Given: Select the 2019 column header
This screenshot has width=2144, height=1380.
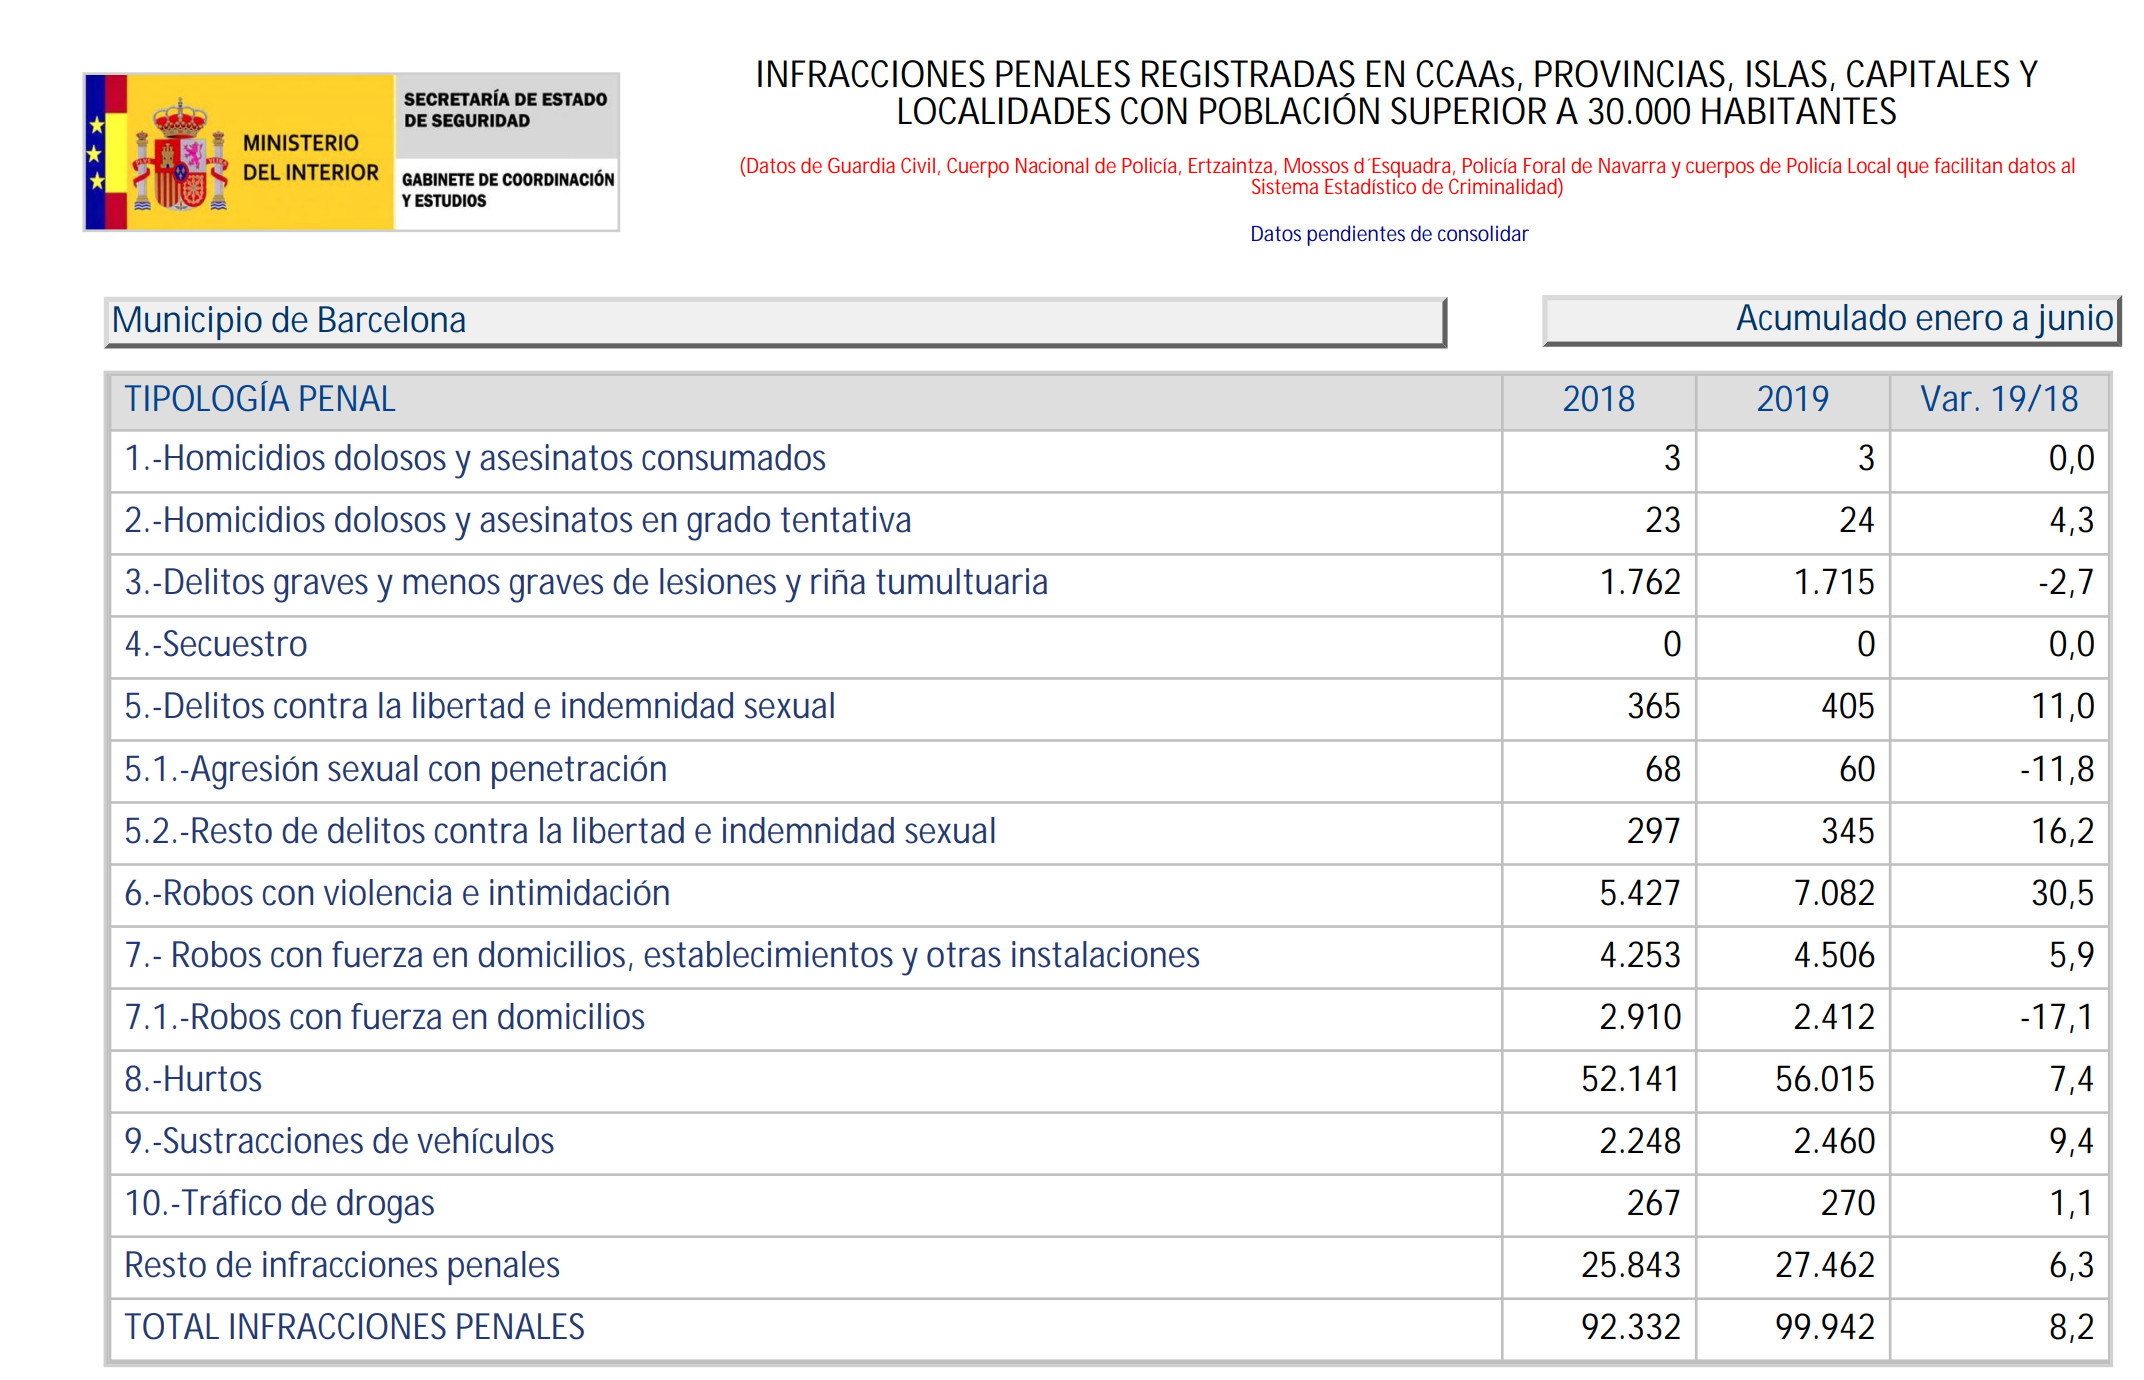Looking at the screenshot, I should (x=1792, y=398).
